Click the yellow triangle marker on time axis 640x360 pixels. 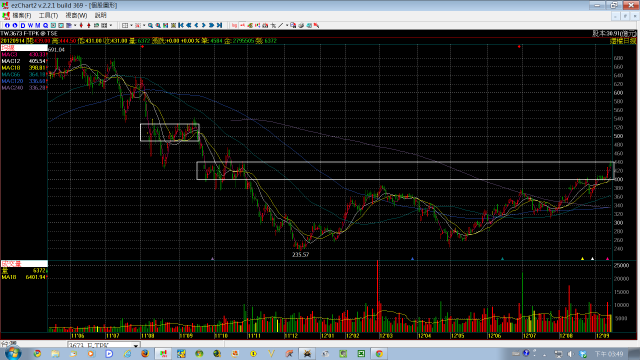pos(582,258)
